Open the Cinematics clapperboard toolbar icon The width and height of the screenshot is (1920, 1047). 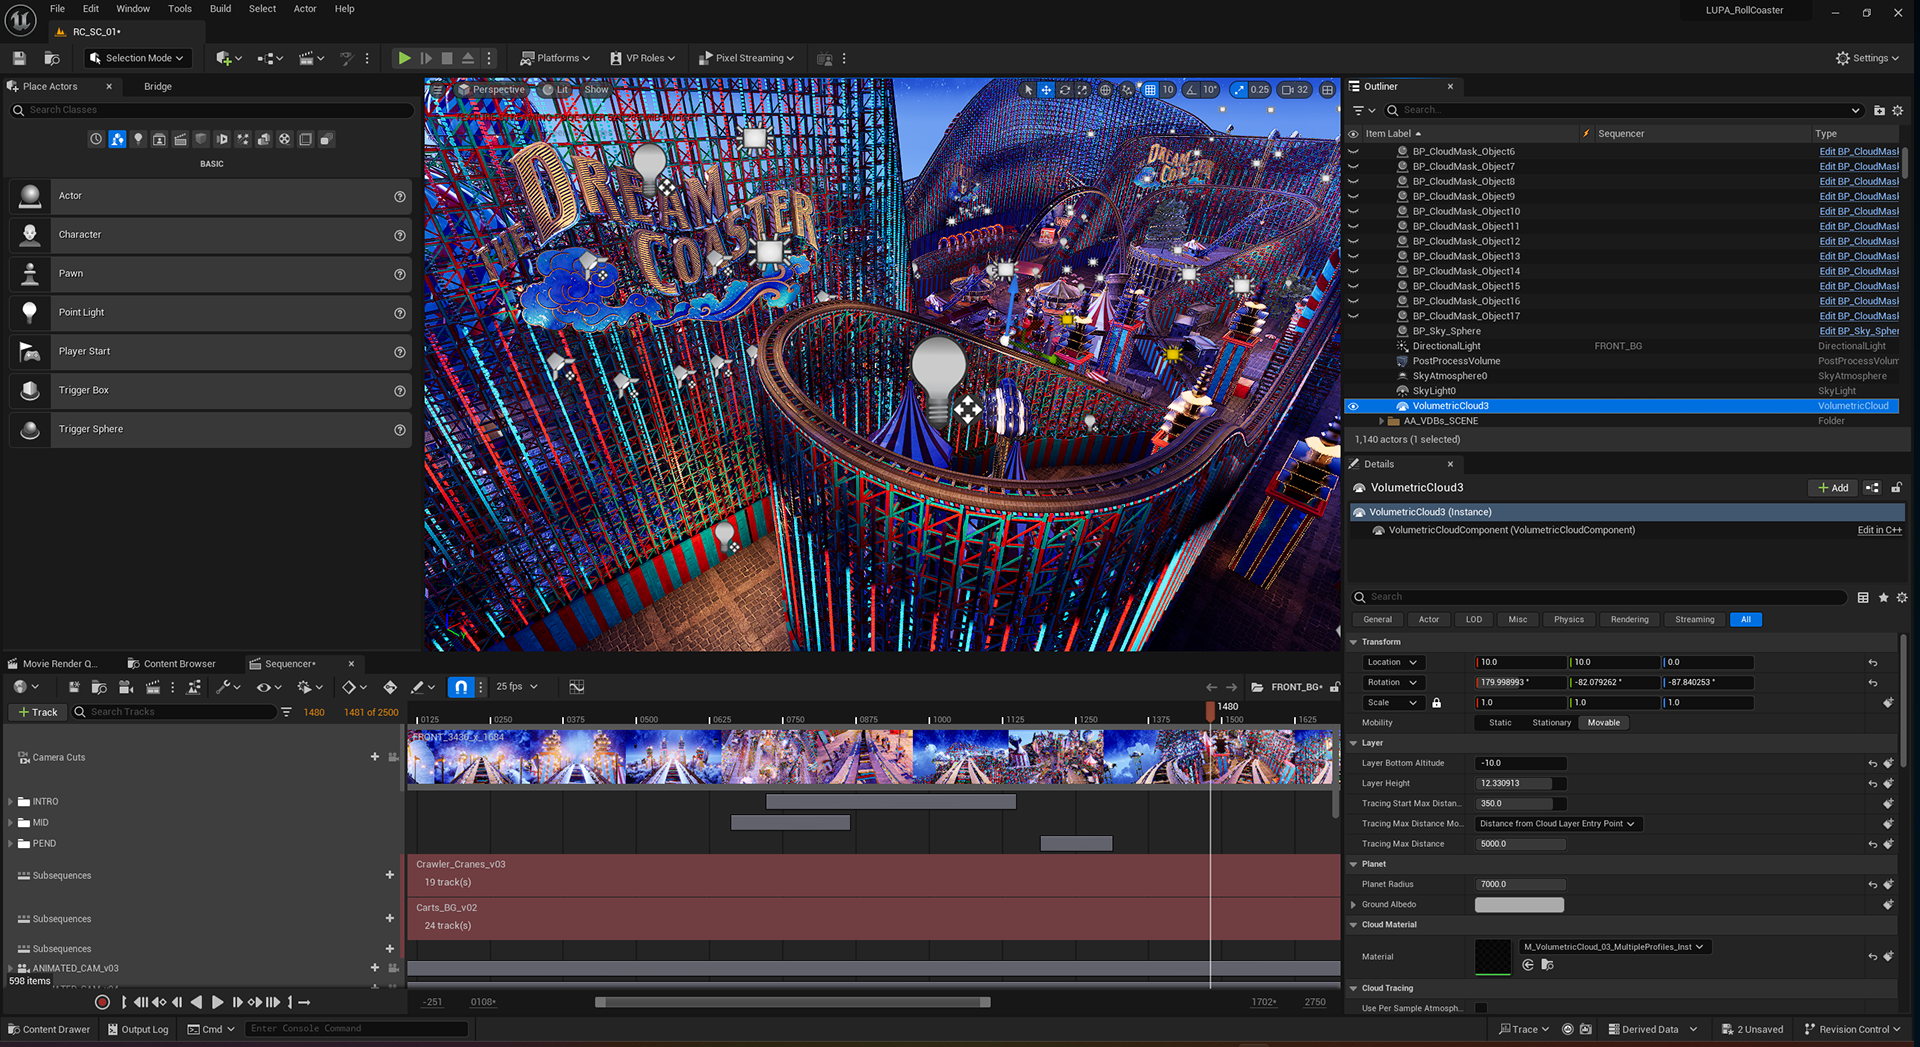coord(311,58)
